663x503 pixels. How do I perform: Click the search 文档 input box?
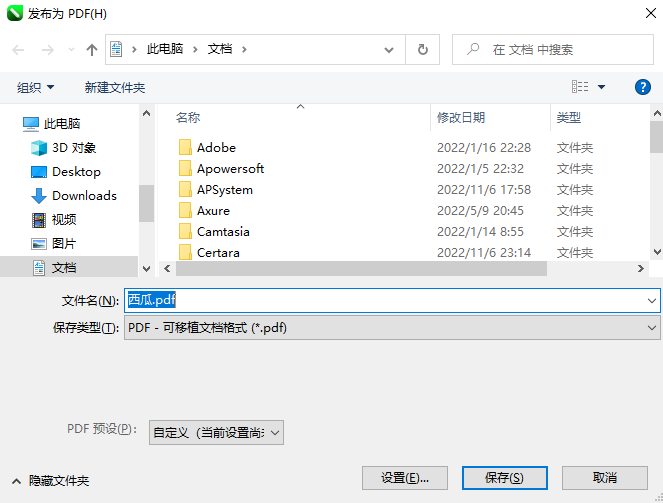point(553,49)
